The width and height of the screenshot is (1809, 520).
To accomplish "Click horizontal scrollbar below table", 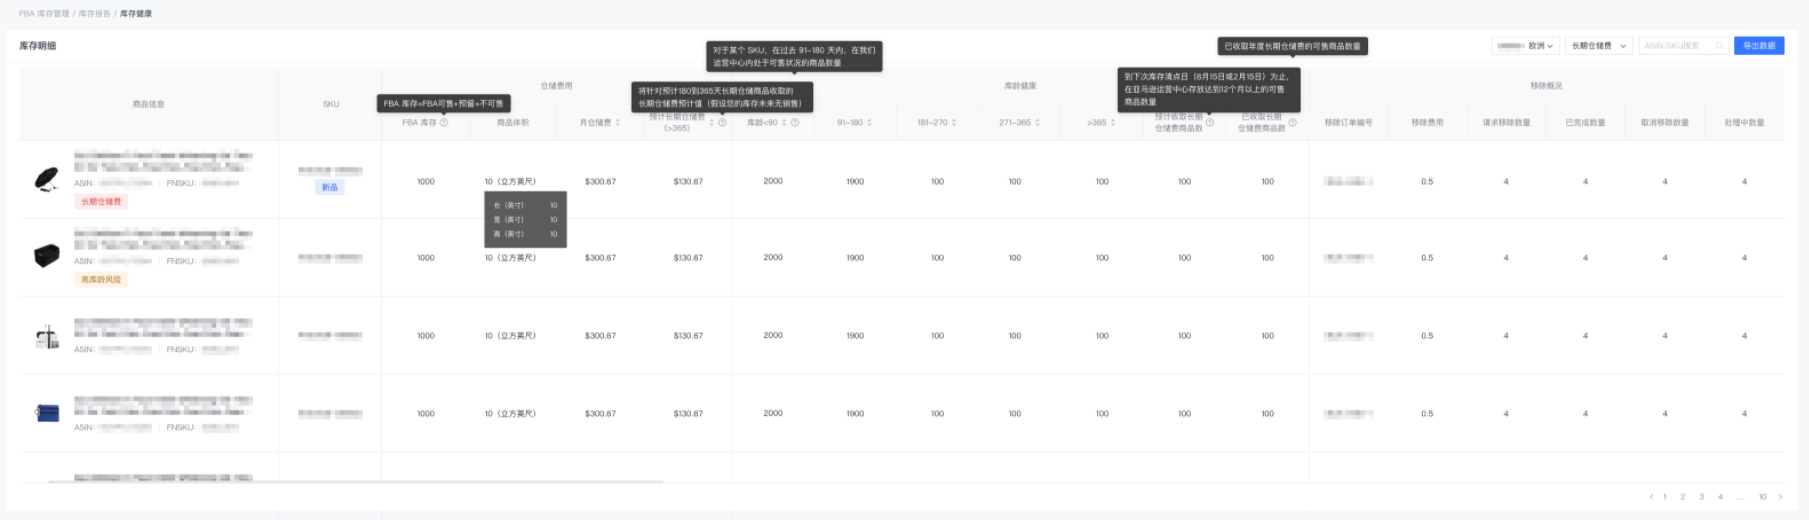I will pyautogui.click(x=355, y=482).
